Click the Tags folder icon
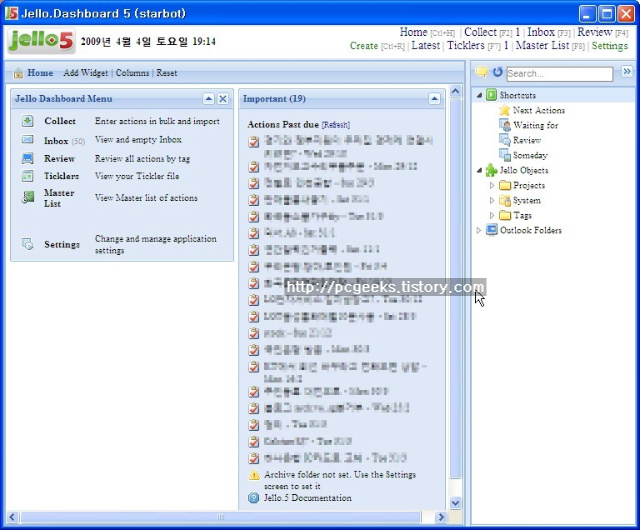Viewport: 640px width, 530px height. 505,215
